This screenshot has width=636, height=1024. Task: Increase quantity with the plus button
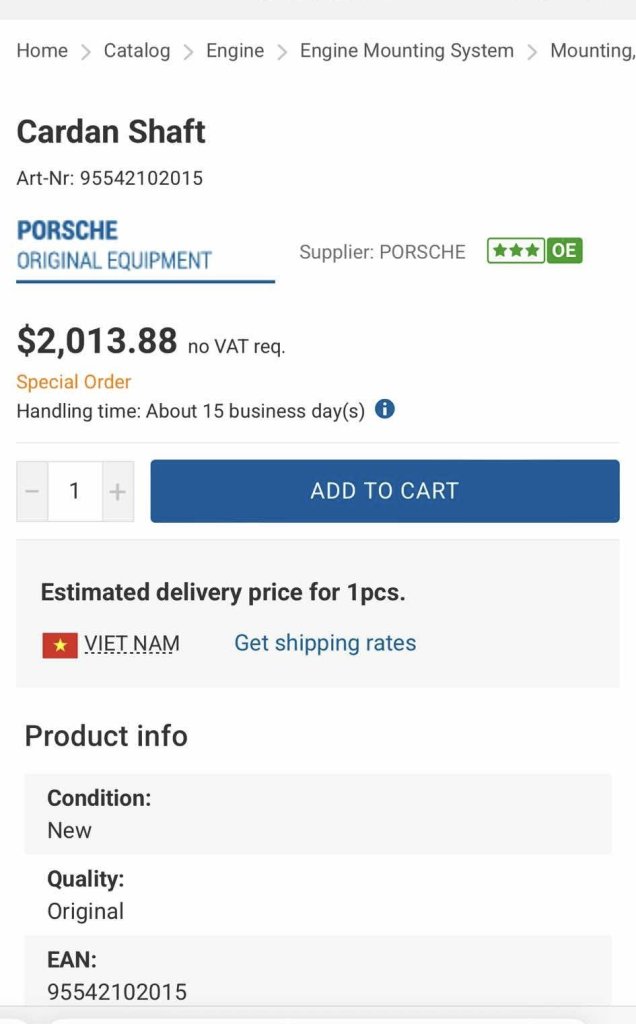point(118,491)
